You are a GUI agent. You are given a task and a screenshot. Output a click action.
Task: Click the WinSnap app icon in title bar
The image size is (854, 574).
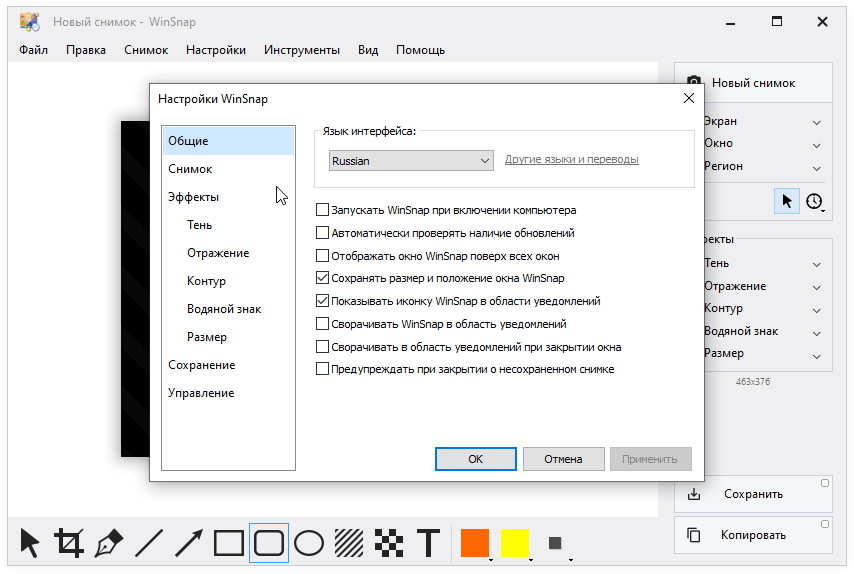[29, 22]
